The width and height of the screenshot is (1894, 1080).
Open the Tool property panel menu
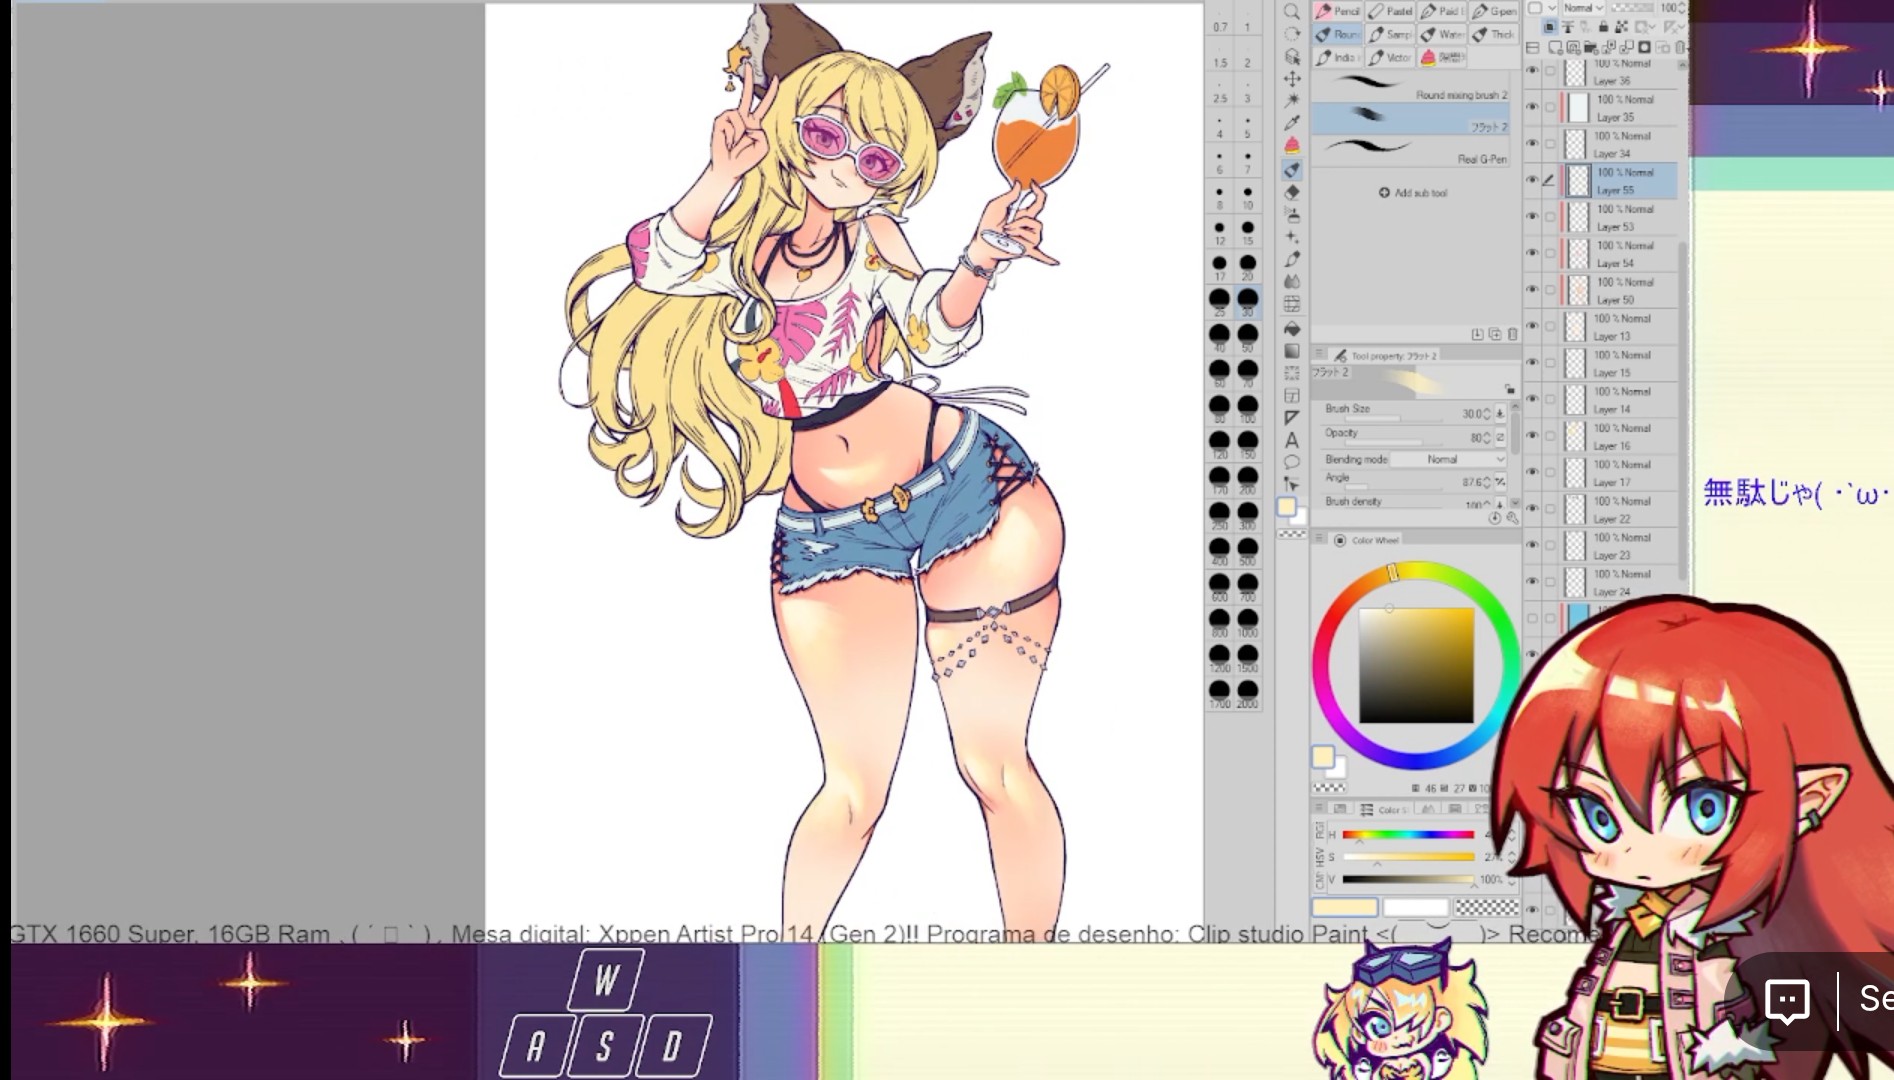tap(1320, 354)
